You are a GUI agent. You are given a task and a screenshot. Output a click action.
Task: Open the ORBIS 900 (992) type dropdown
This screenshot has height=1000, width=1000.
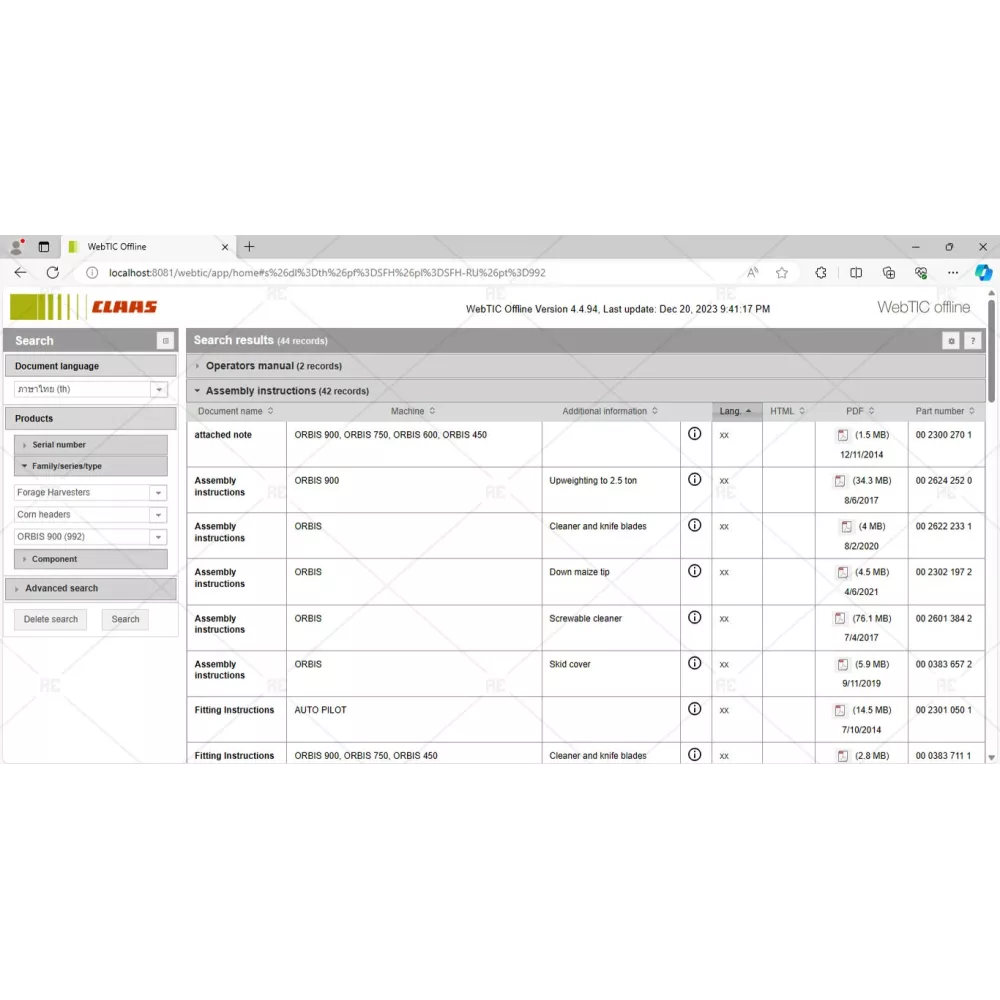coord(158,537)
